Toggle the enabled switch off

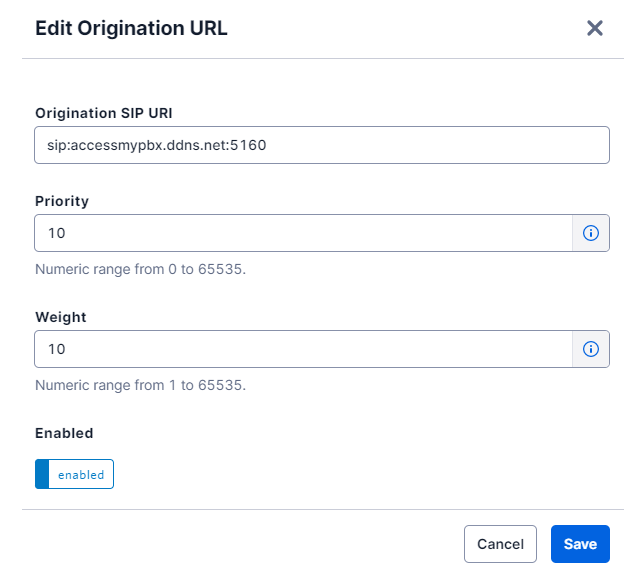[74, 474]
